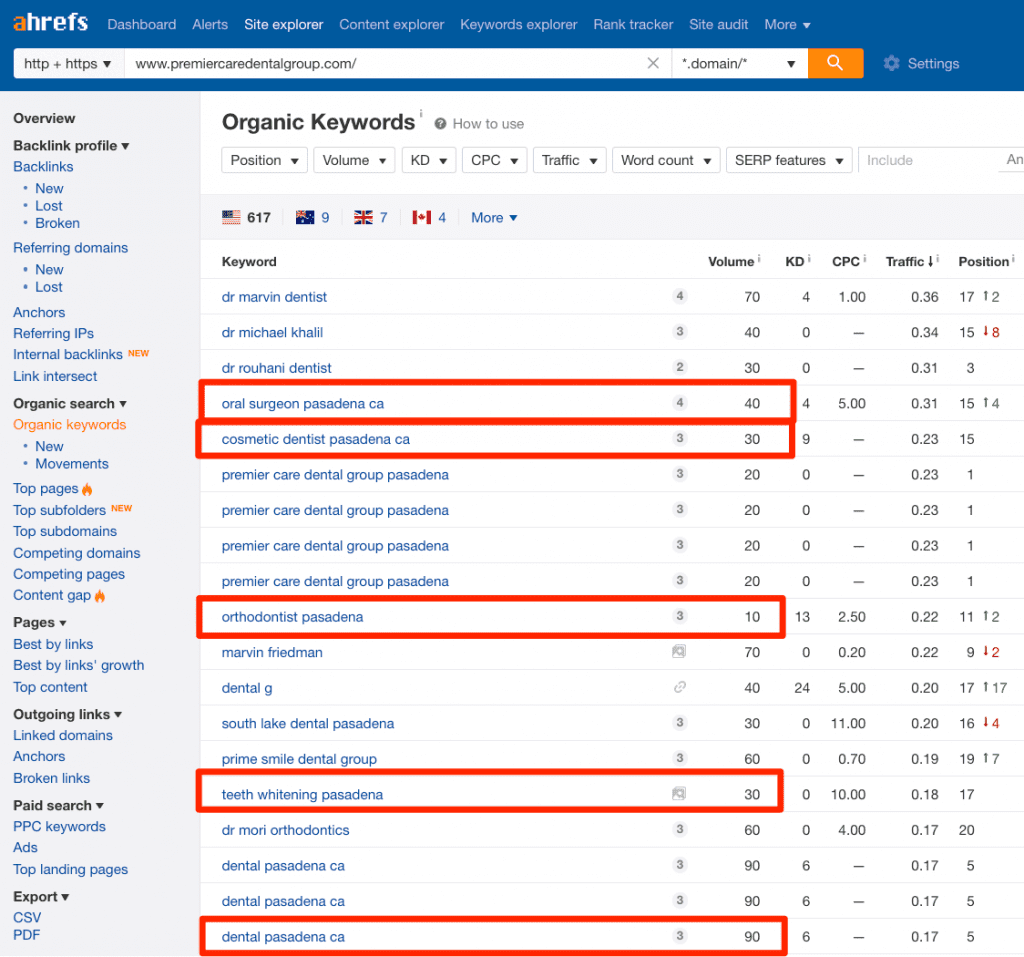Viewport: 1024px width, 957px height.
Task: Clear the URL with the X icon
Action: point(652,63)
